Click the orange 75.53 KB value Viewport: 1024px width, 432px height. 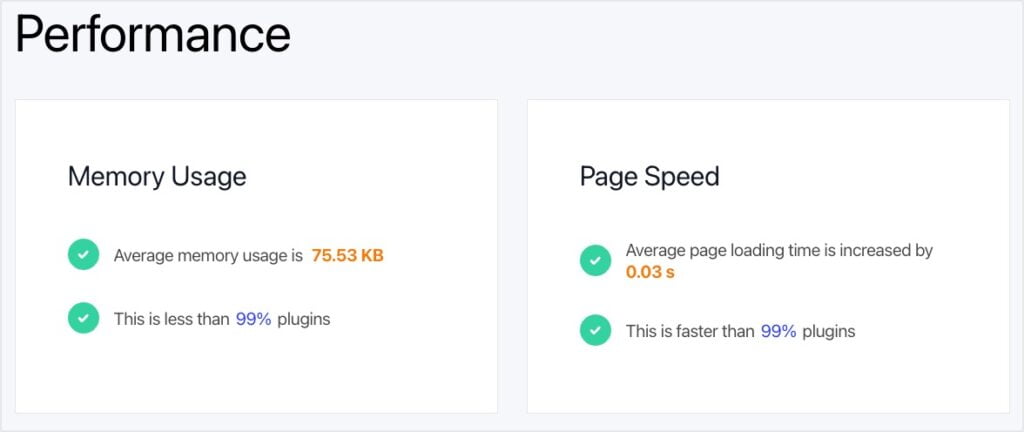(x=347, y=255)
